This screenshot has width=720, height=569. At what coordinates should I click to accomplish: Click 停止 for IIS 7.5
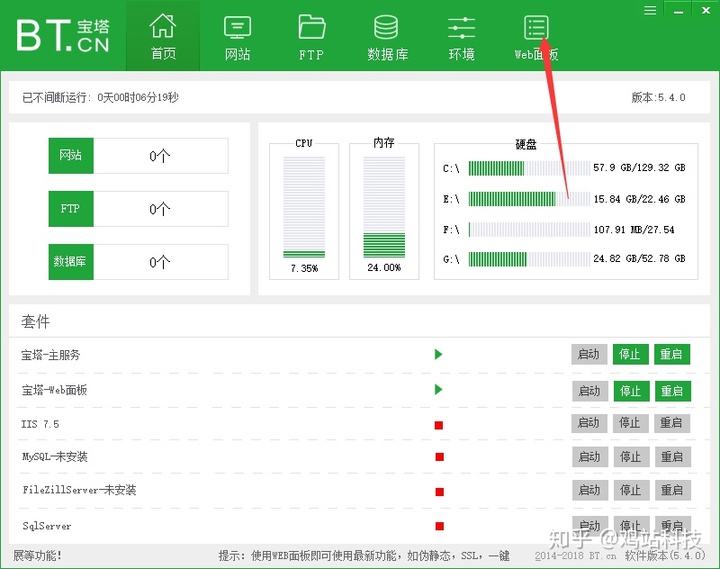tap(630, 423)
